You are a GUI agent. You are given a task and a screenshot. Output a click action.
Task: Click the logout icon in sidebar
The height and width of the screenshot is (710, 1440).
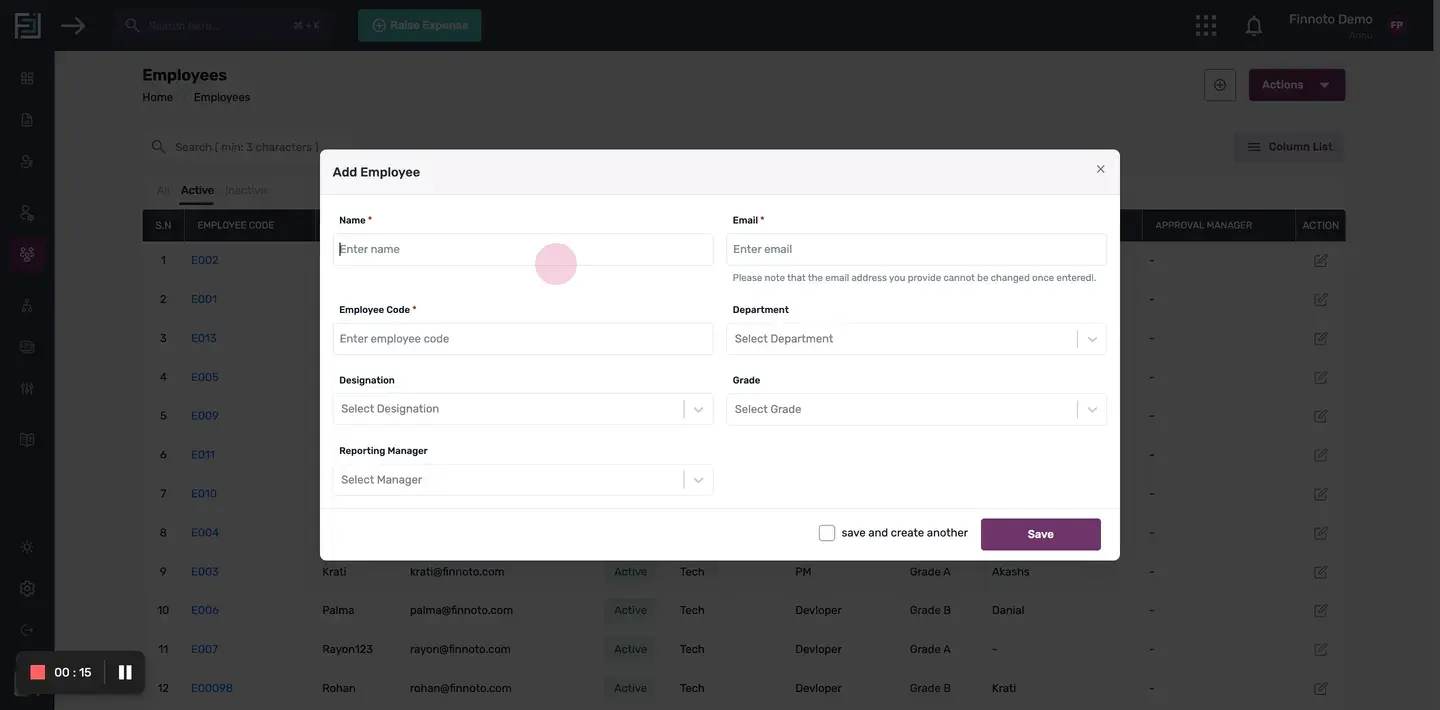pos(27,630)
